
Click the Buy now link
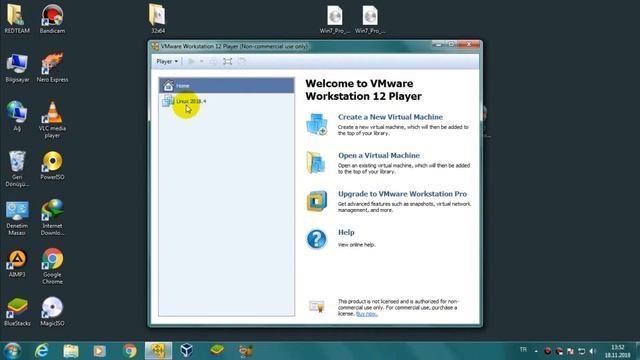tap(367, 314)
